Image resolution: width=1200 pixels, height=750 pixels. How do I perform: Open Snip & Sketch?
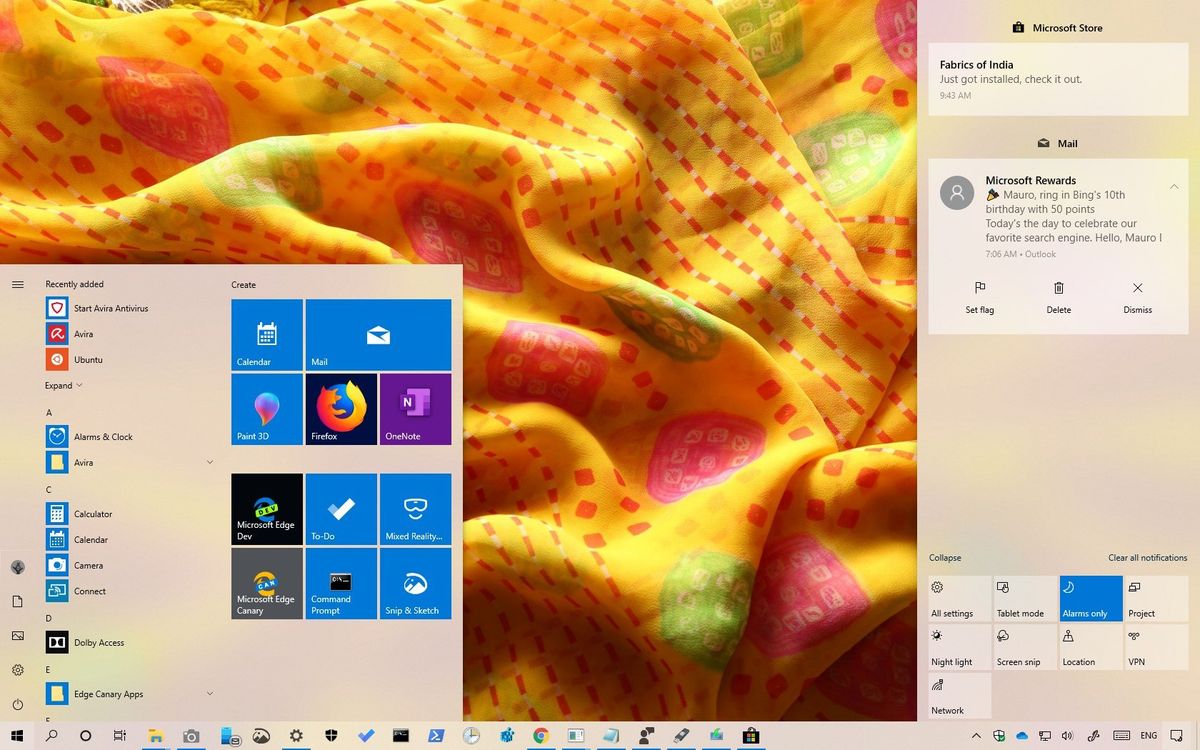coord(415,584)
